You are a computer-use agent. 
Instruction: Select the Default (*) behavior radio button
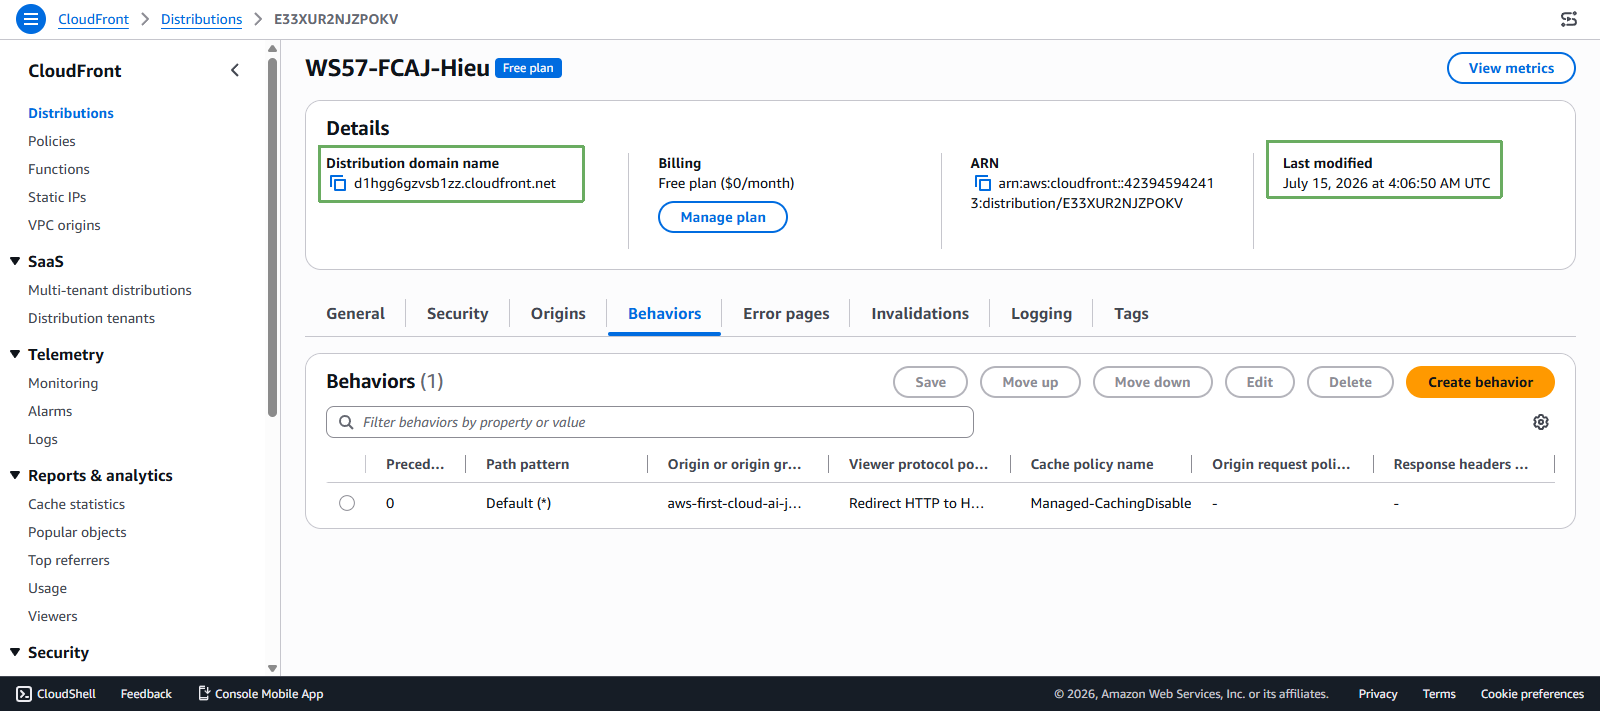(x=347, y=503)
